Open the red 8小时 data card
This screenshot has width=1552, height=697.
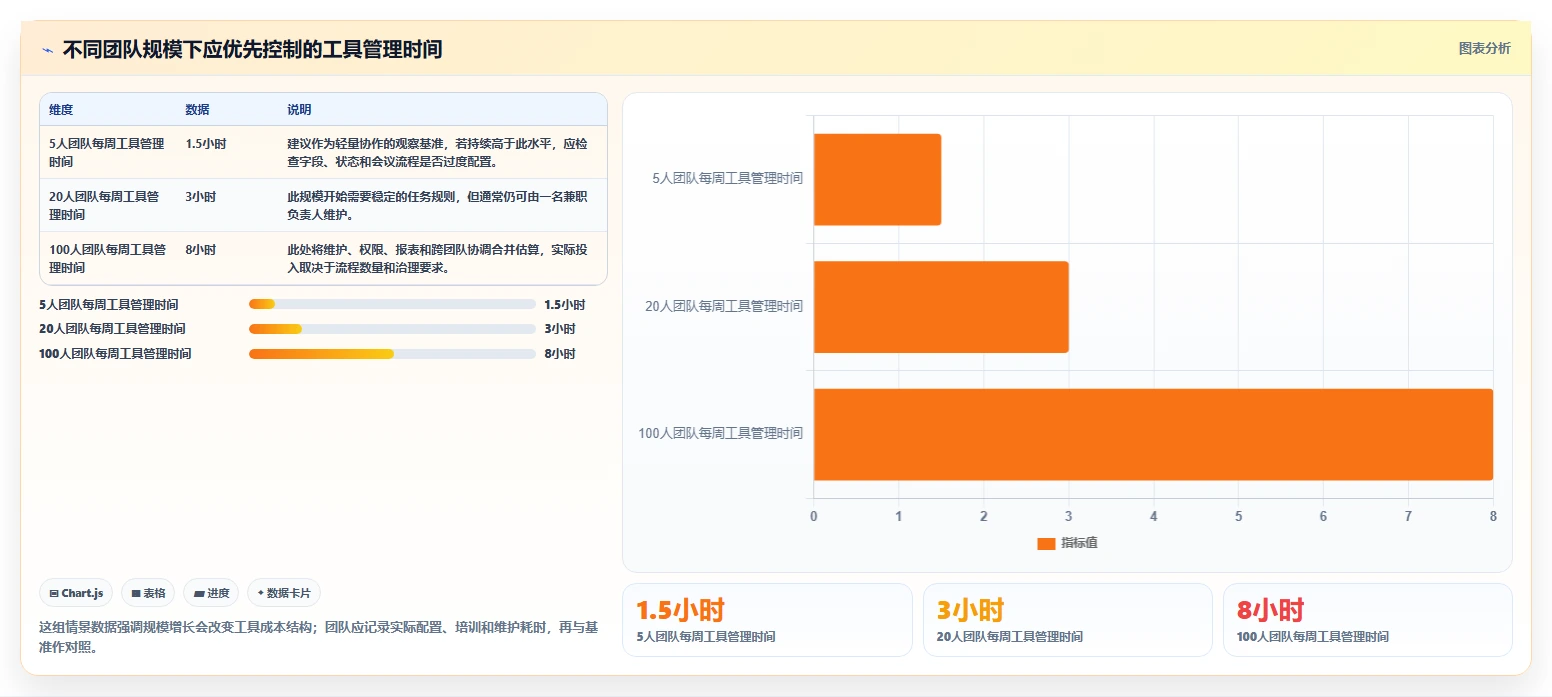pos(1367,620)
